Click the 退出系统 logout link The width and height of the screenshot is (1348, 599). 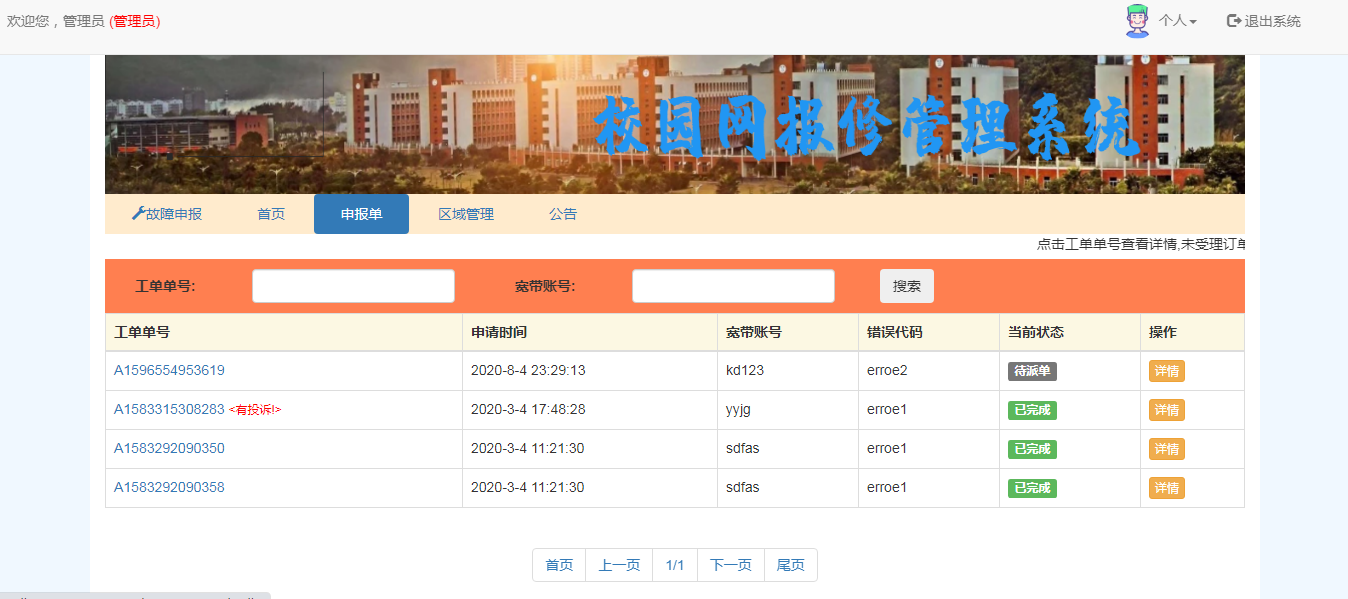(x=1264, y=21)
